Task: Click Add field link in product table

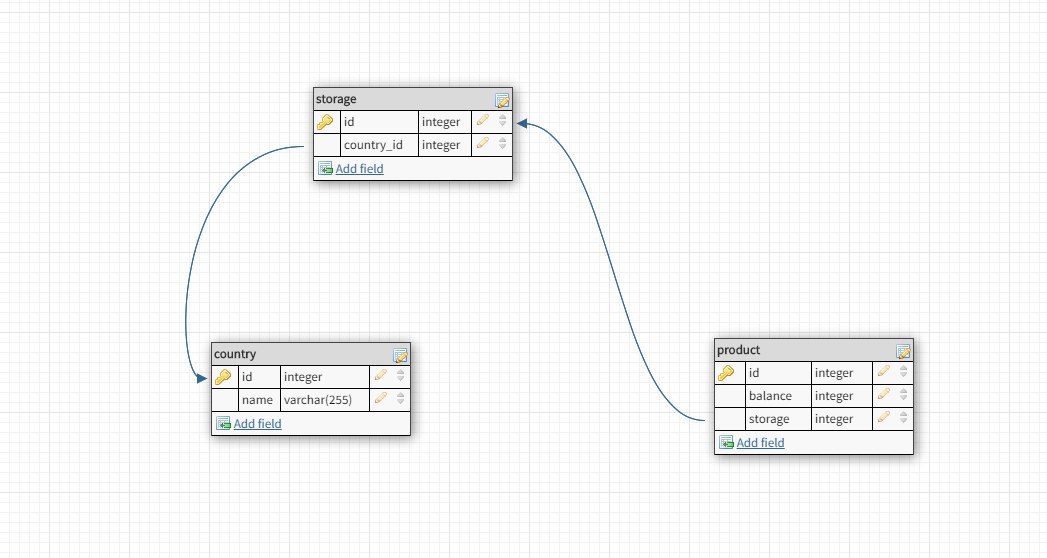Action: click(x=760, y=443)
